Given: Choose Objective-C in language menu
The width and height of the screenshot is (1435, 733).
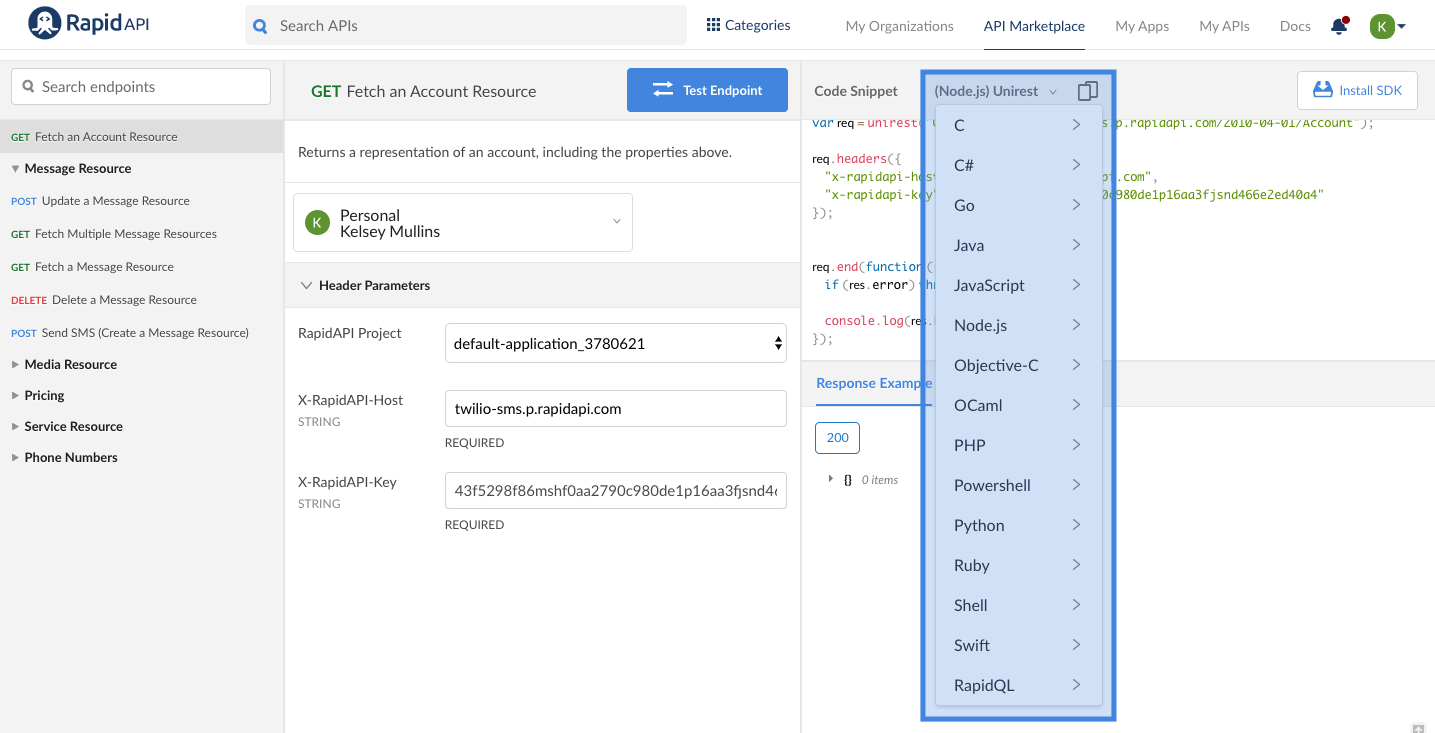Looking at the screenshot, I should (1018, 365).
